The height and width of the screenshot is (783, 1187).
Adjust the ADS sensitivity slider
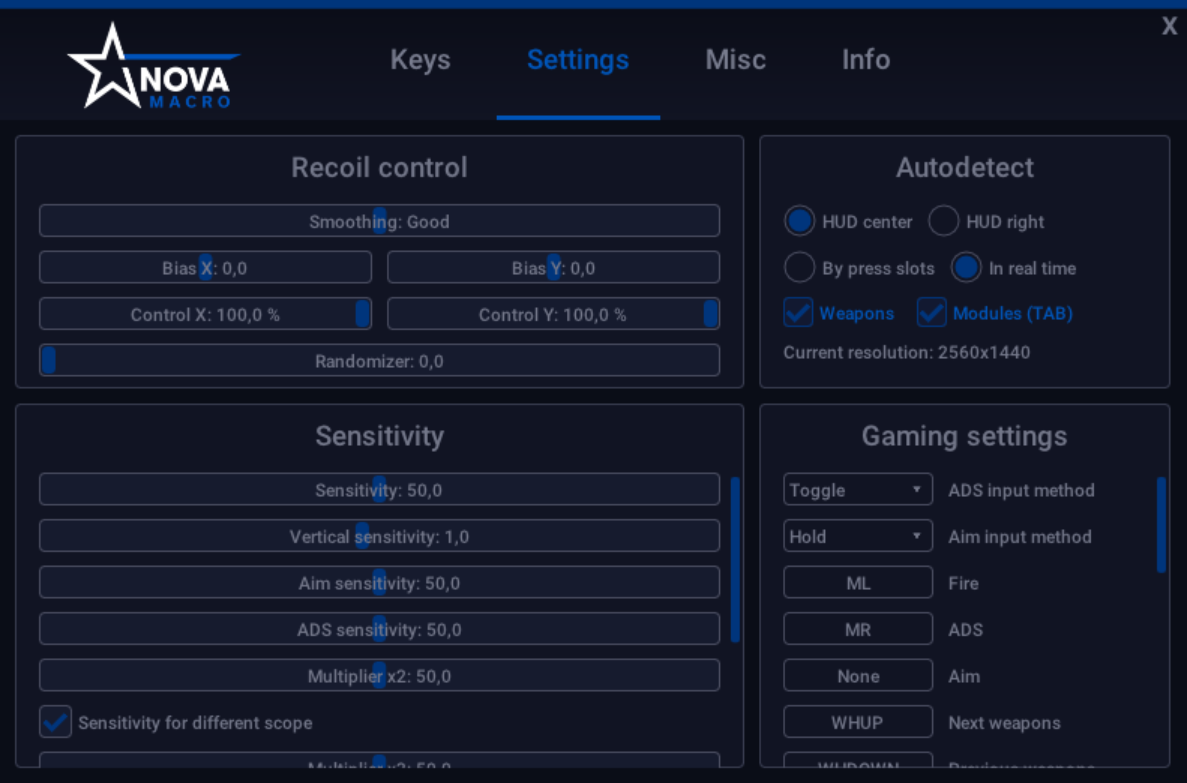tap(379, 629)
